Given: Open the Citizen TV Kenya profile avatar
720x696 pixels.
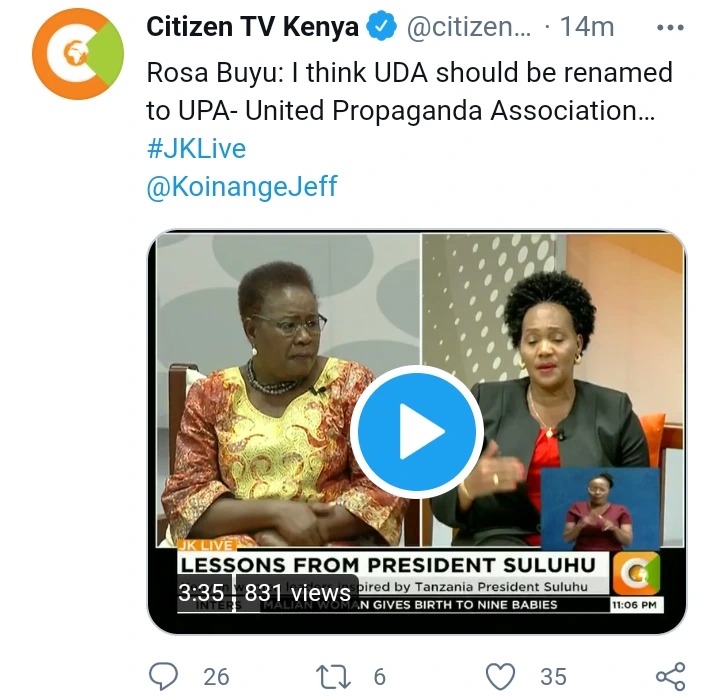Looking at the screenshot, I should coord(78,54).
